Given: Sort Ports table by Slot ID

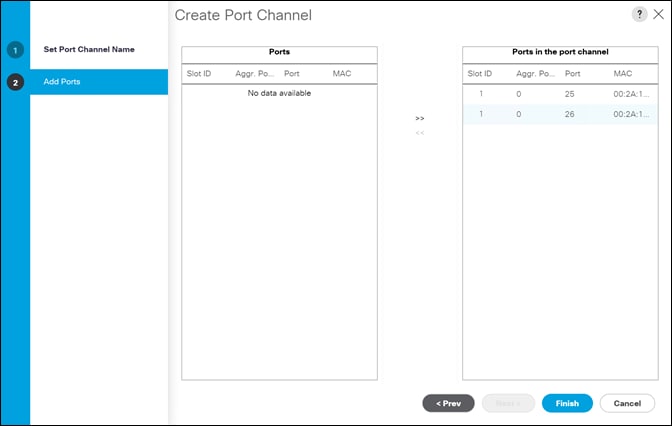Looking at the screenshot, I should [199, 74].
